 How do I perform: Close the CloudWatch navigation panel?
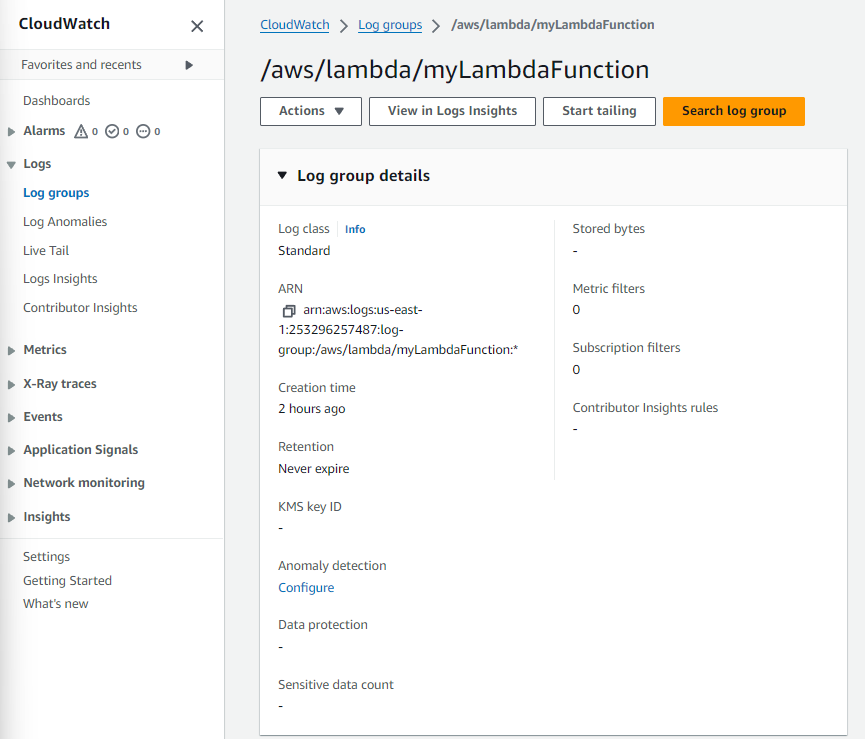[197, 26]
